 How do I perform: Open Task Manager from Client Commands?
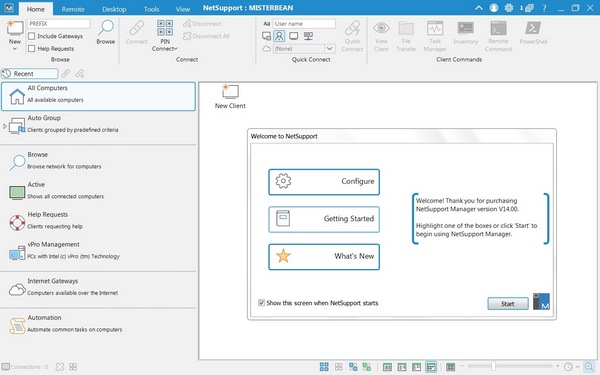(x=435, y=36)
